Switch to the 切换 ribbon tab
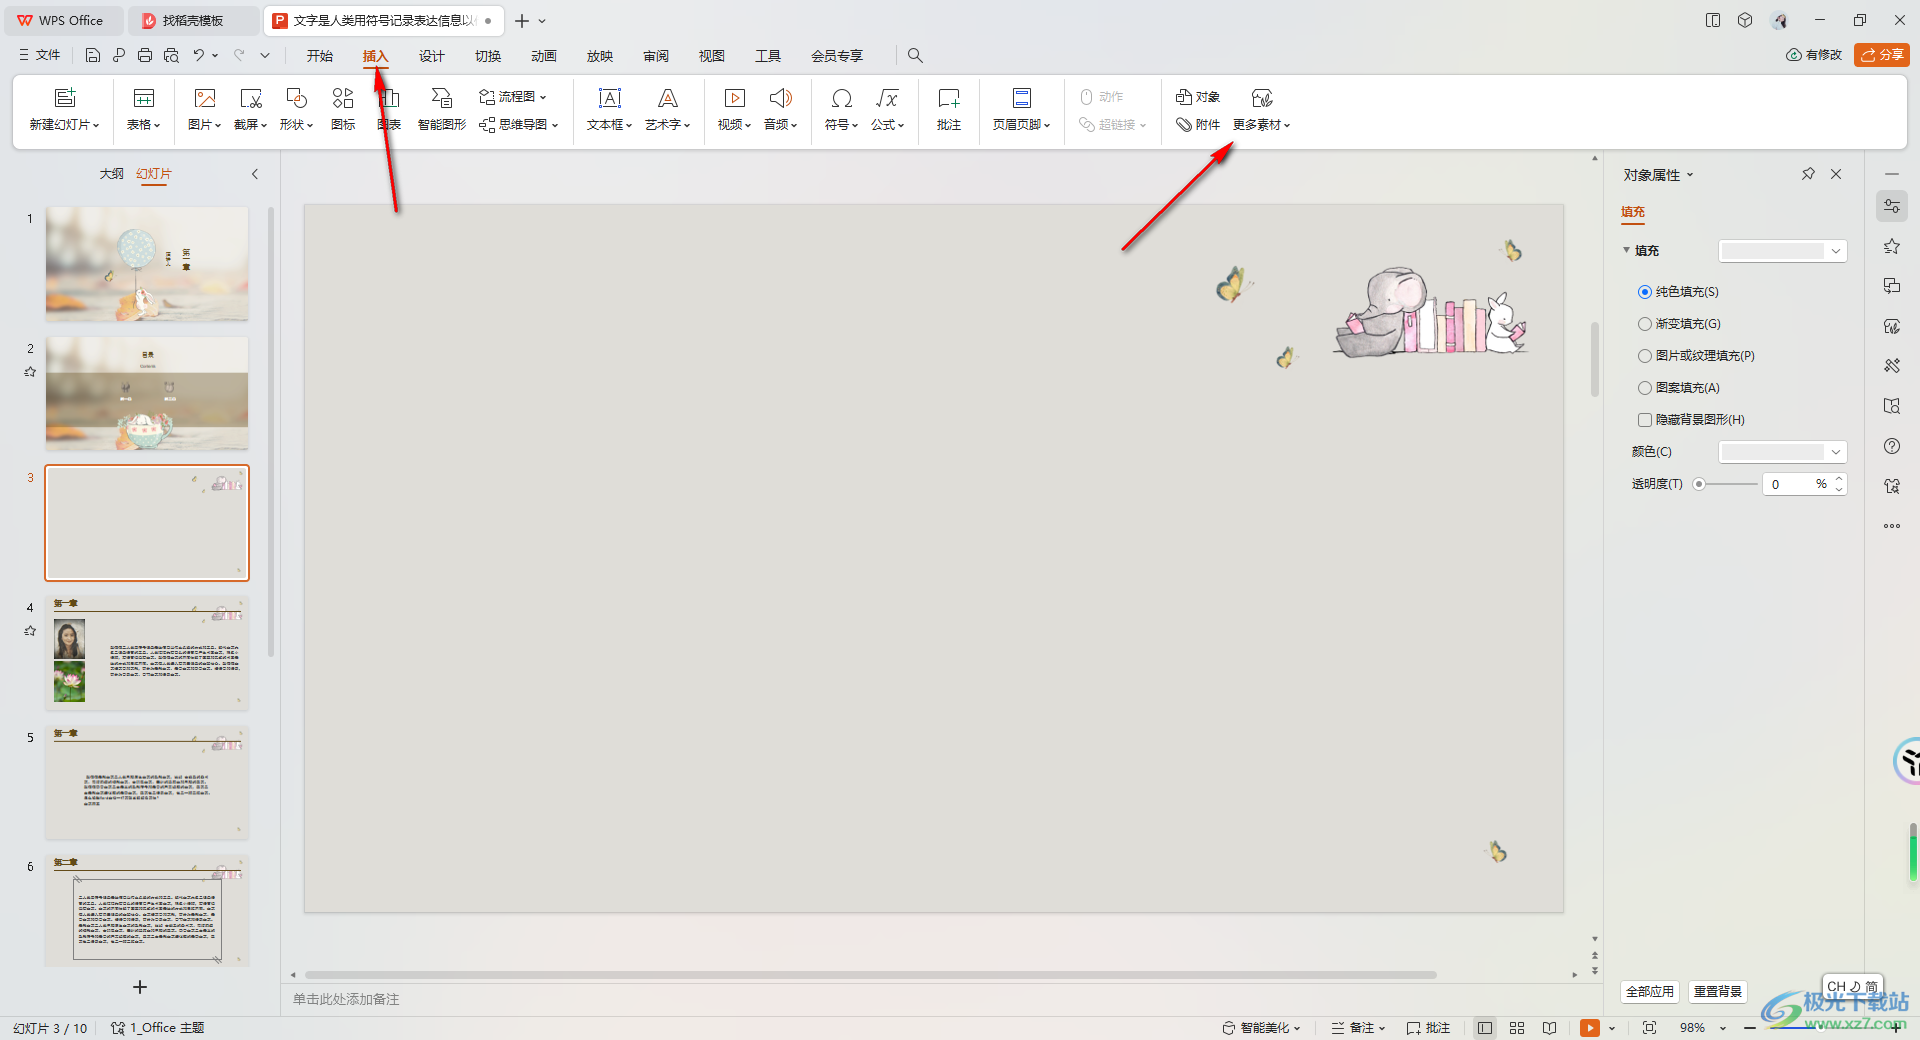 [x=488, y=56]
